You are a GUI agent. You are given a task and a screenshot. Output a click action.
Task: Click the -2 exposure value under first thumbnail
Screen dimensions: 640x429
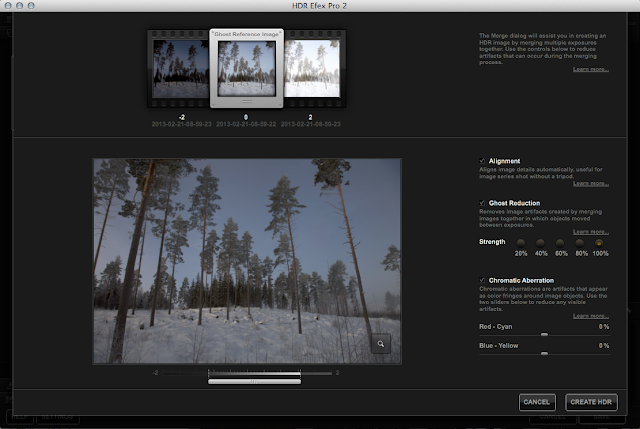click(182, 117)
